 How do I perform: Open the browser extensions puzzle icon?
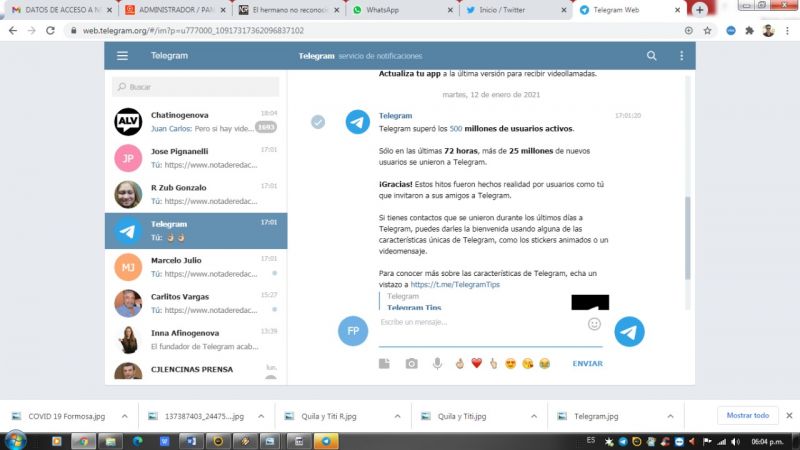pos(749,31)
